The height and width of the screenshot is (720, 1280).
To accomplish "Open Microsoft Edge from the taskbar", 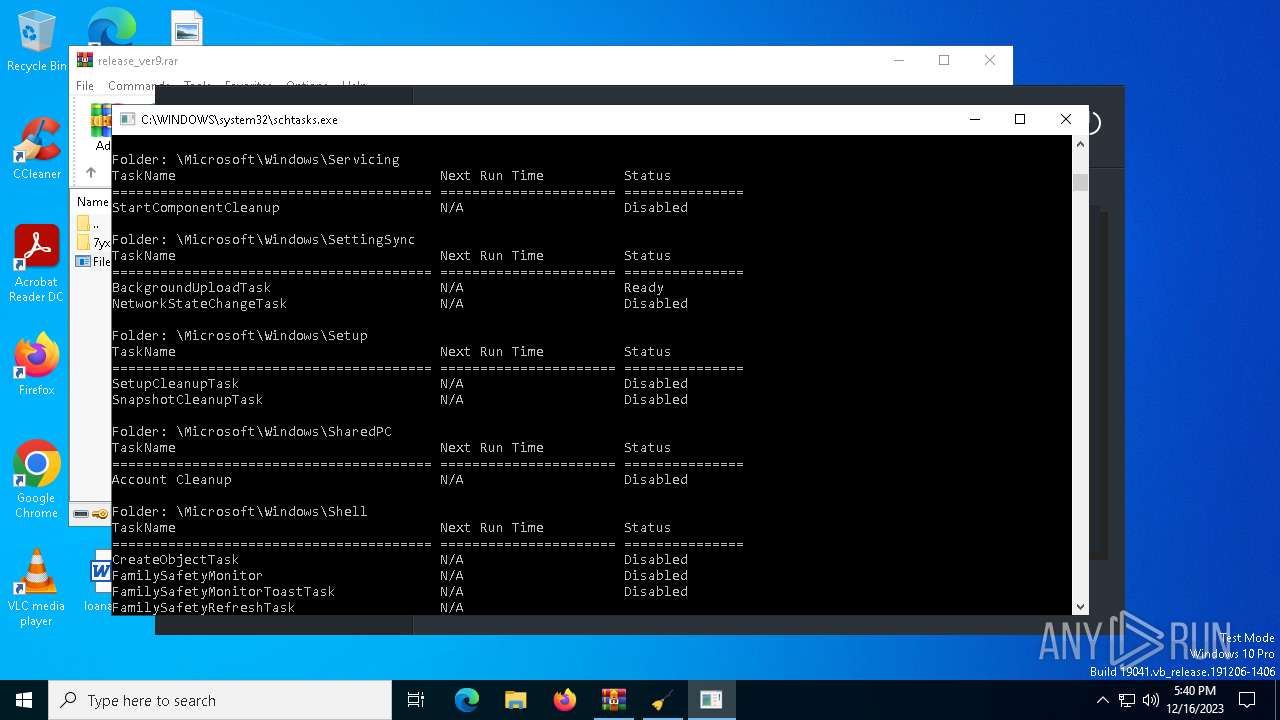I will click(x=467, y=700).
